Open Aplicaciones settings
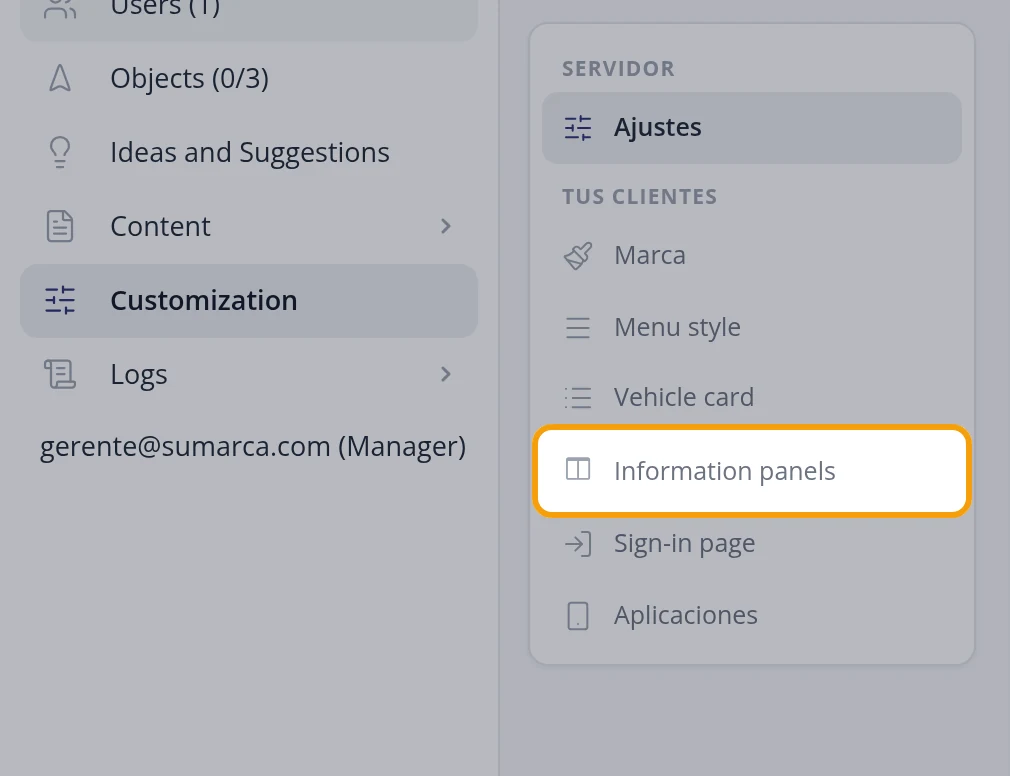Image resolution: width=1010 pixels, height=776 pixels. coord(752,616)
